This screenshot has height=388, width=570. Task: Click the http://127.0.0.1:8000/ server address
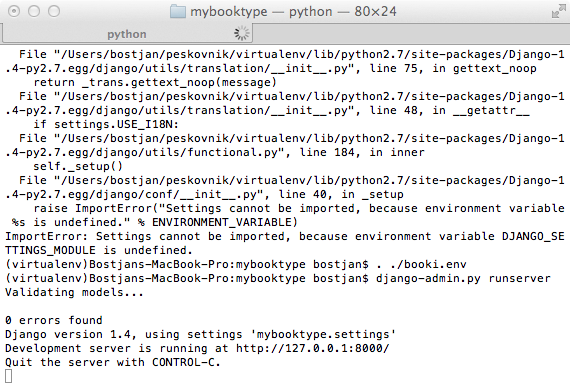click(x=313, y=348)
